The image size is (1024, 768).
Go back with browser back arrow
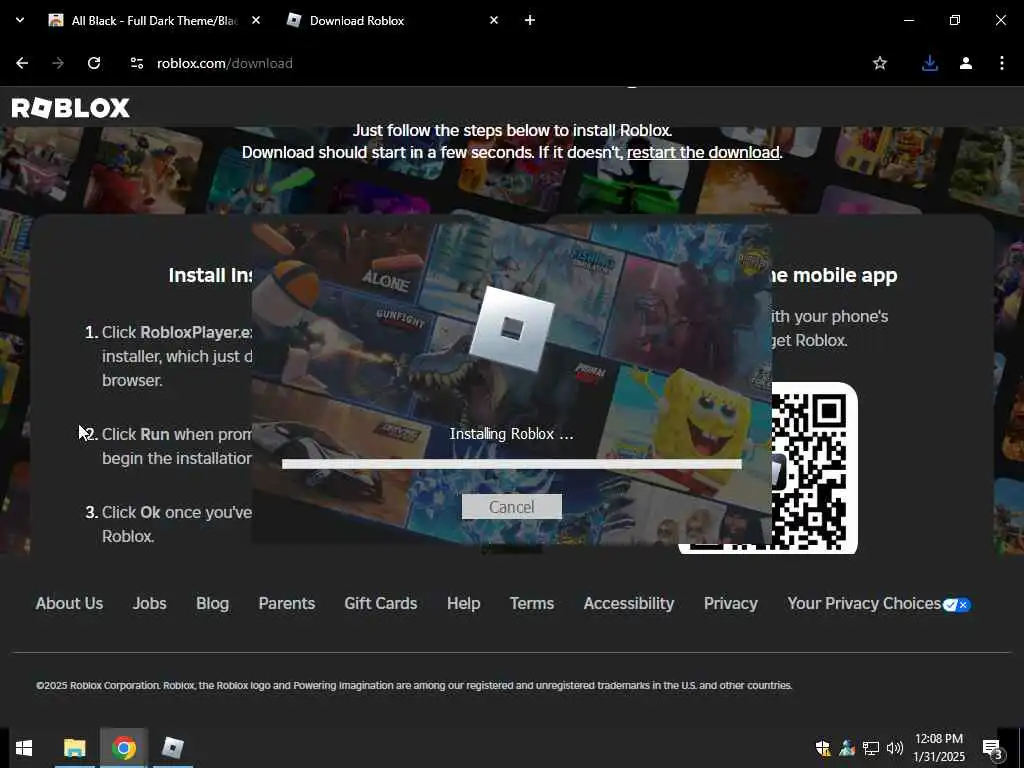tap(22, 63)
